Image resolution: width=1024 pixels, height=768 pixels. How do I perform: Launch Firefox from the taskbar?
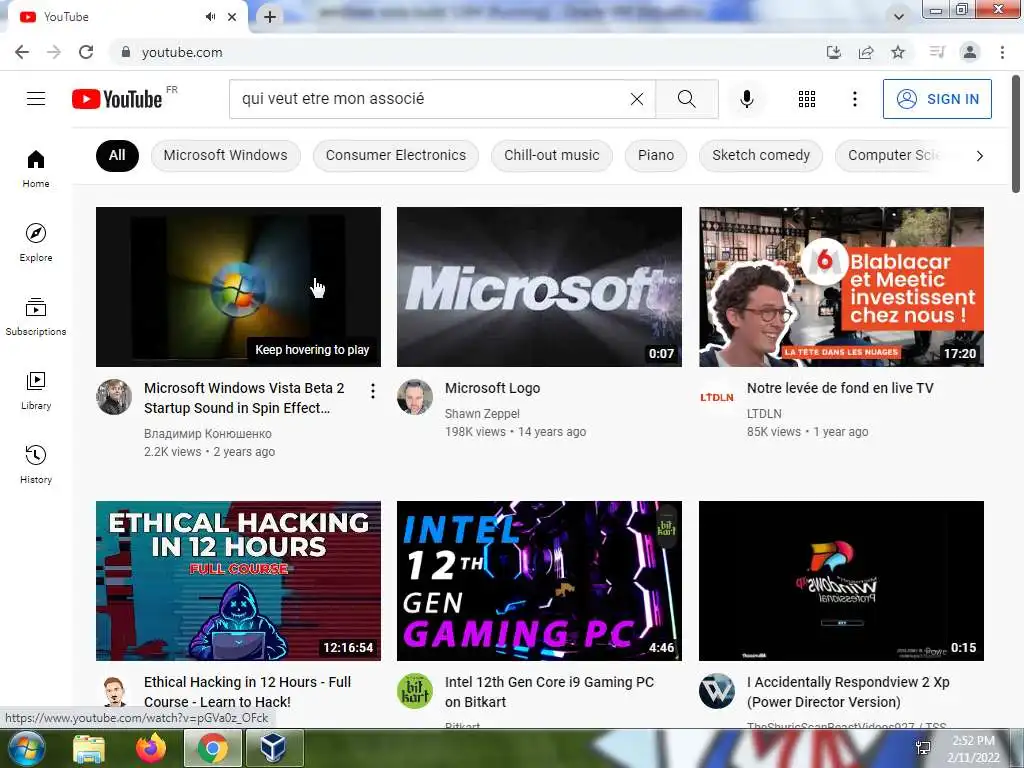pos(151,748)
